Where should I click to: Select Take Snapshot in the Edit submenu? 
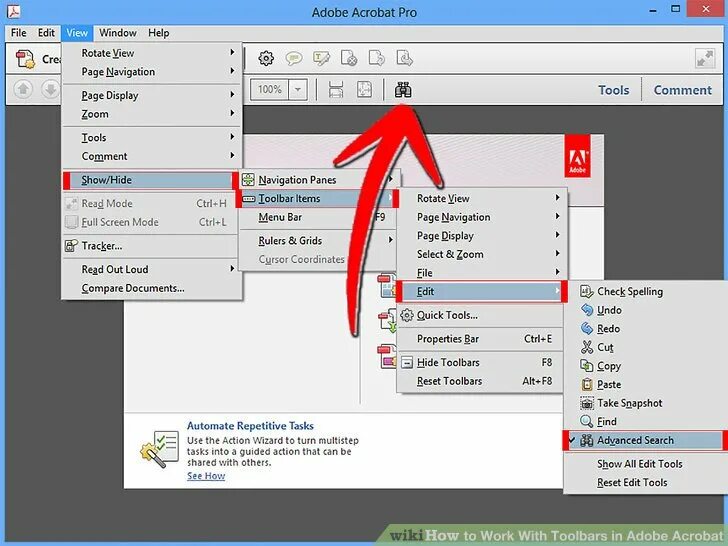(643, 403)
